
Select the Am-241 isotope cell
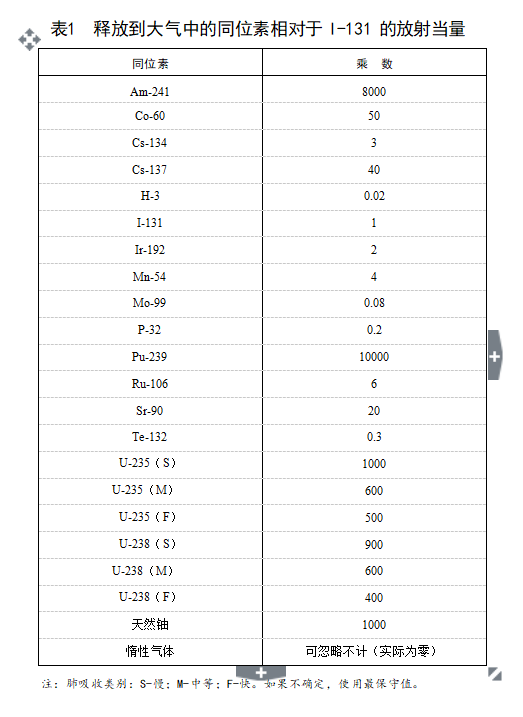pos(150,89)
